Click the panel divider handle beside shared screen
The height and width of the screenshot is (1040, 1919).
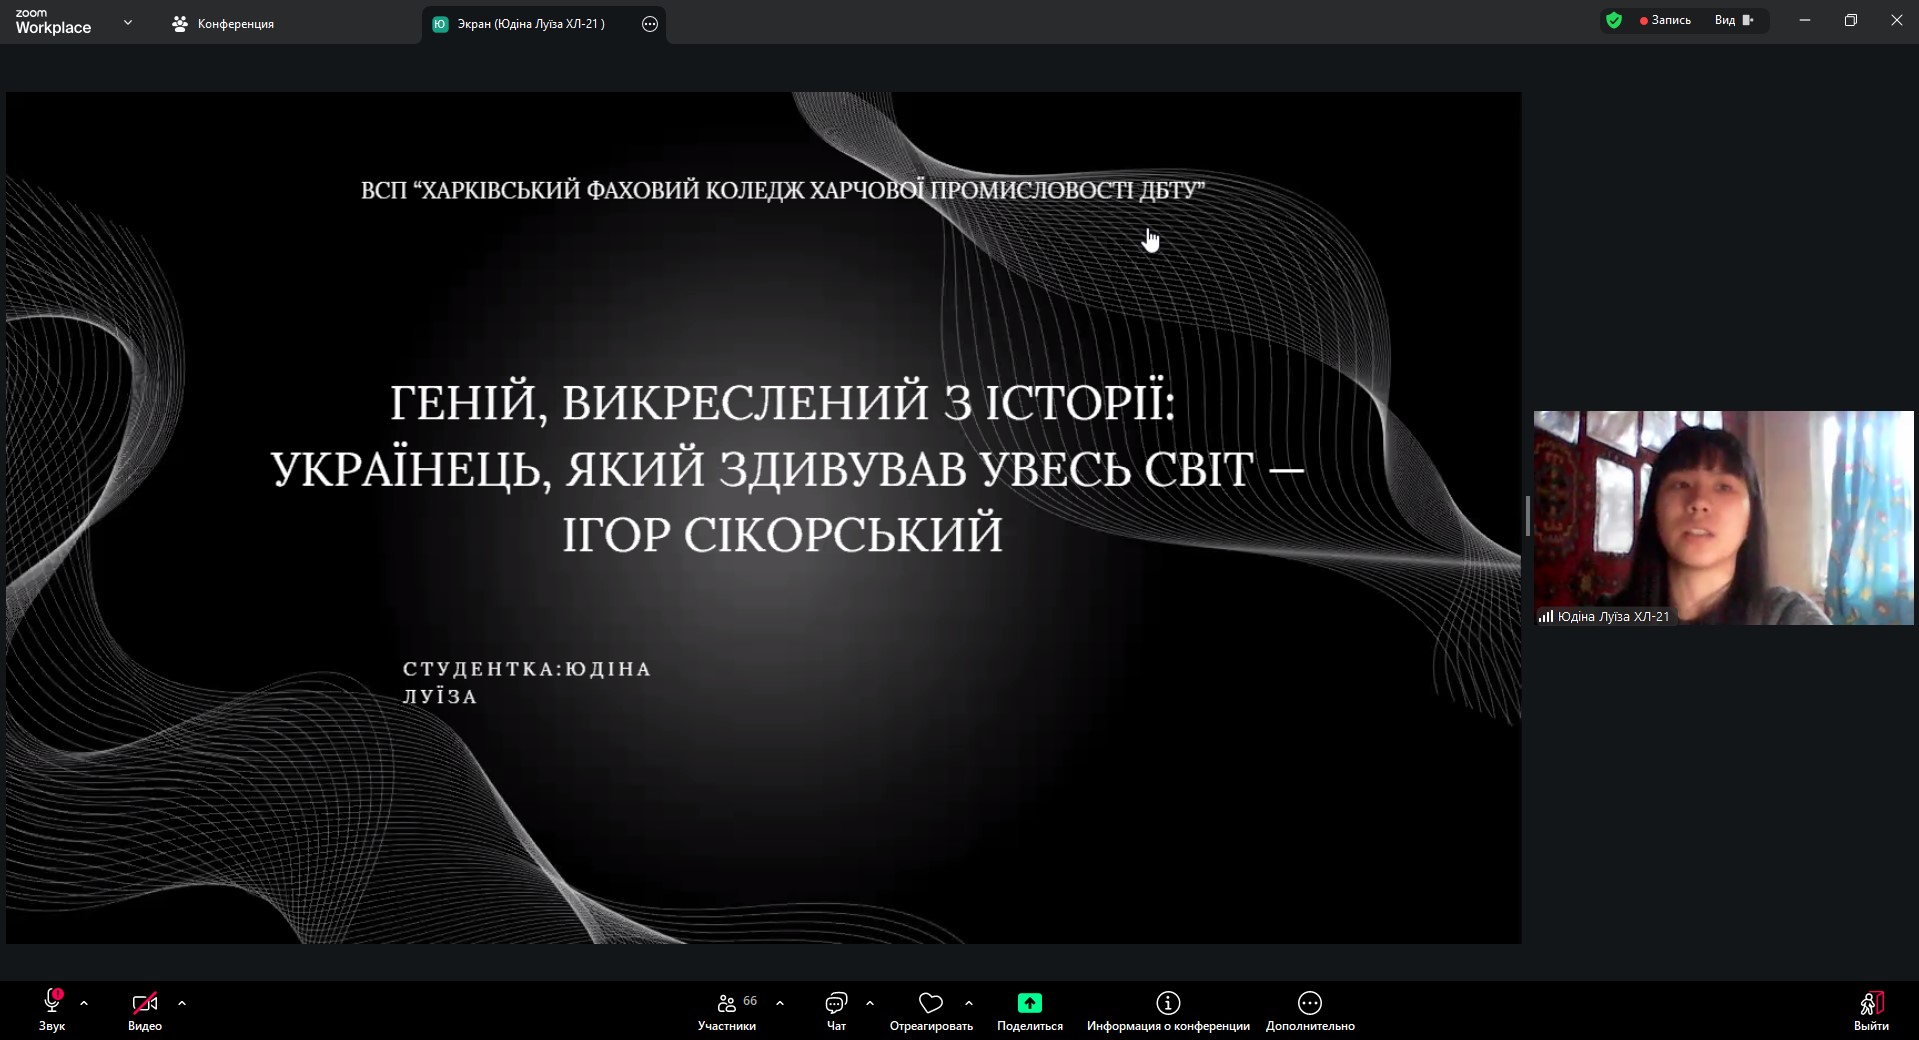click(x=1527, y=516)
